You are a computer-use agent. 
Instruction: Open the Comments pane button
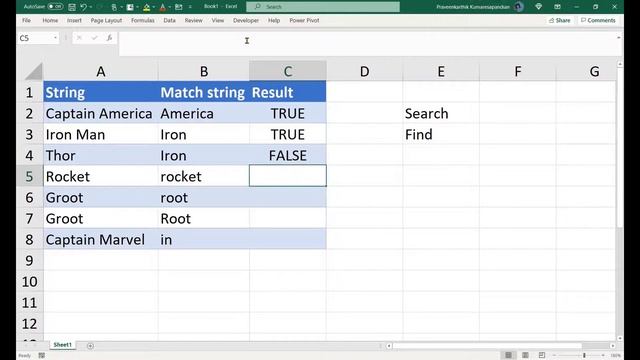pyautogui.click(x=598, y=20)
